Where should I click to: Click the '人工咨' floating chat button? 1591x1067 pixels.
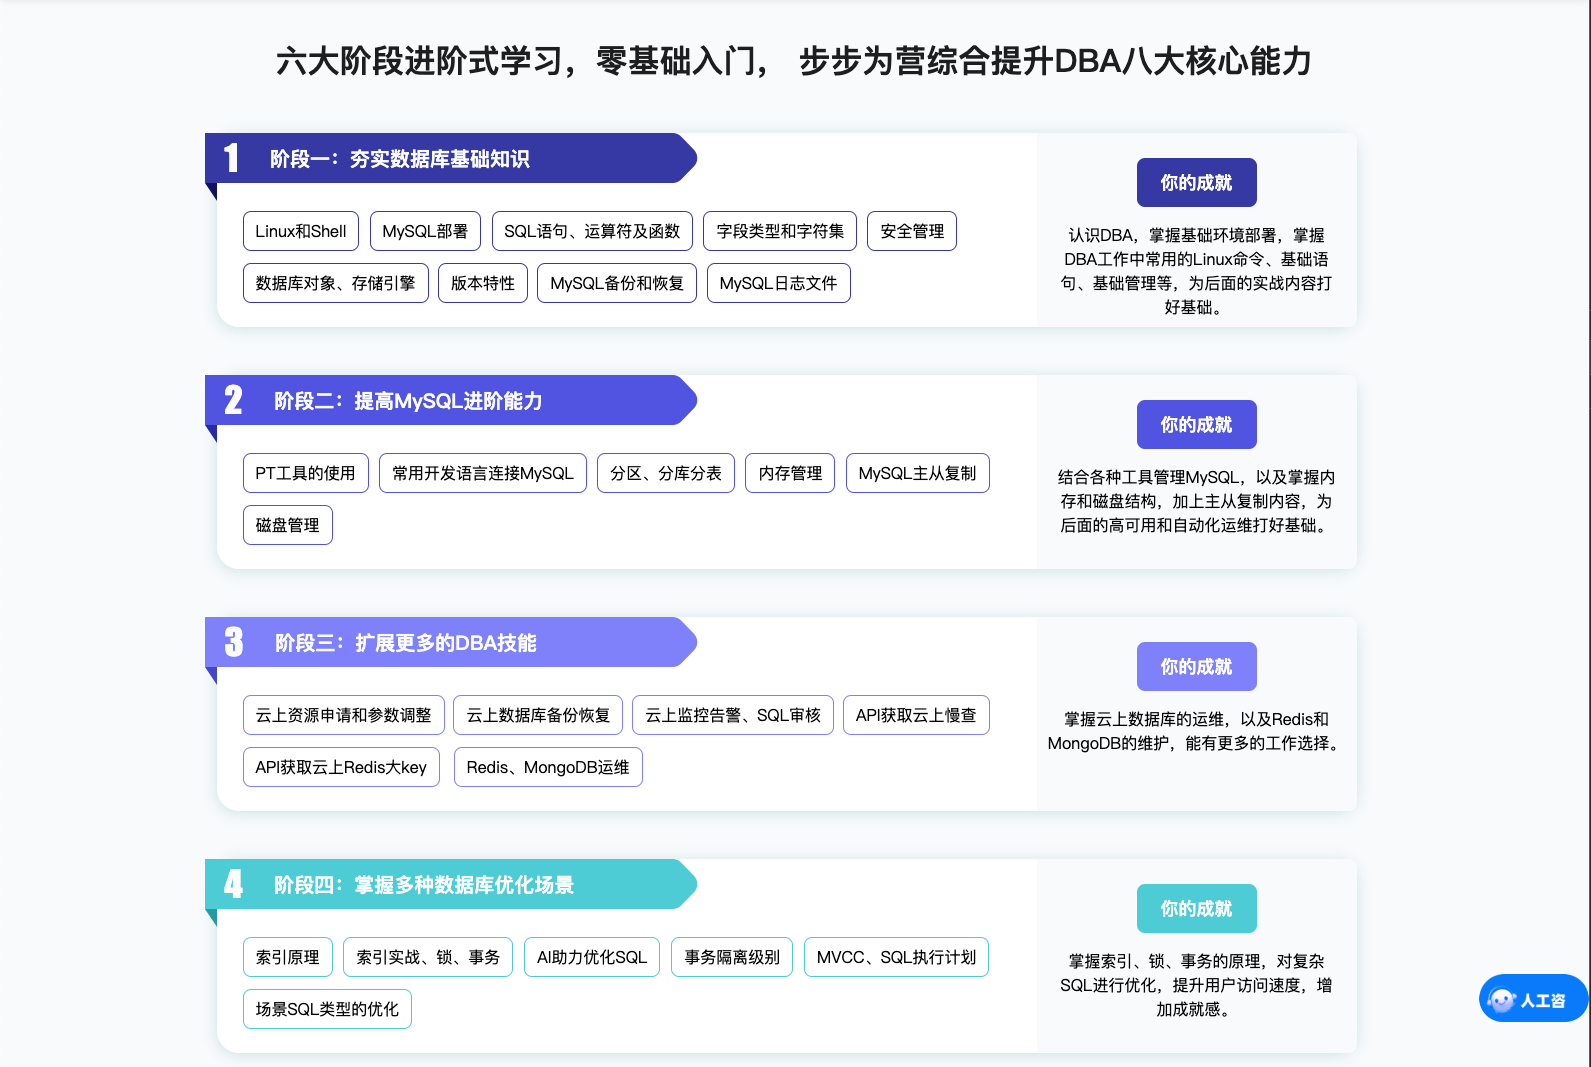click(x=1542, y=1000)
